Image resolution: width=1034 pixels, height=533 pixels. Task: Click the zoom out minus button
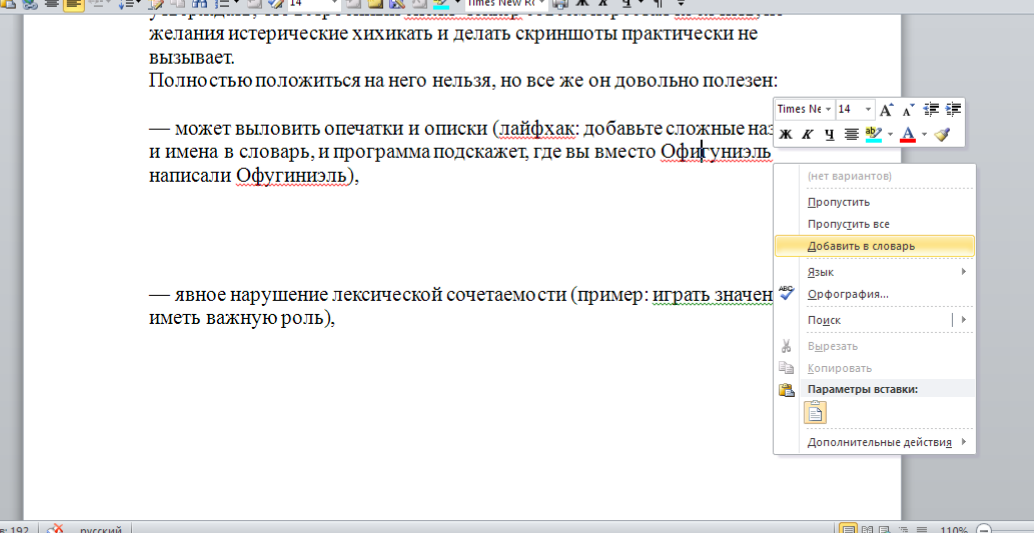pos(985,529)
